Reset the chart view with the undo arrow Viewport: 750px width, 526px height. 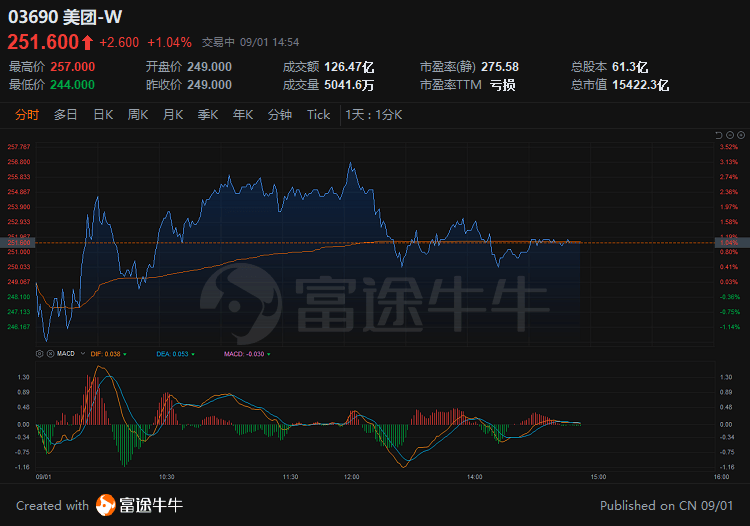tap(718, 135)
